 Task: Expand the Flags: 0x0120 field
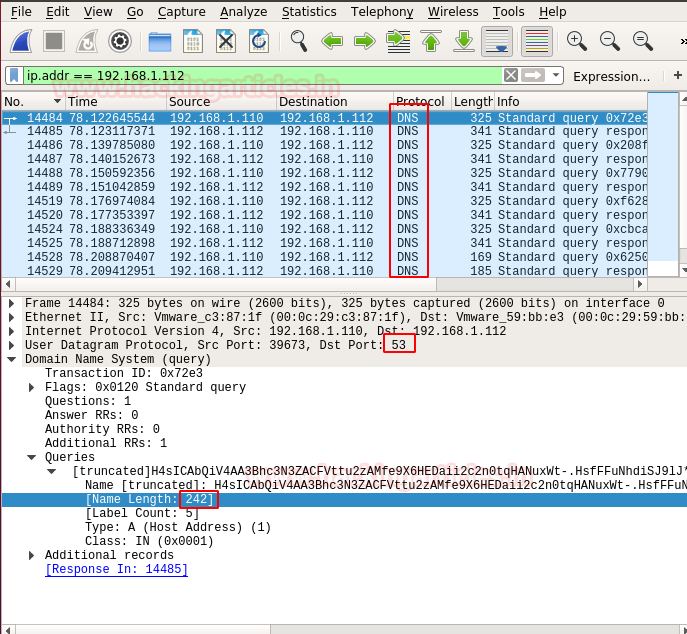[33, 387]
